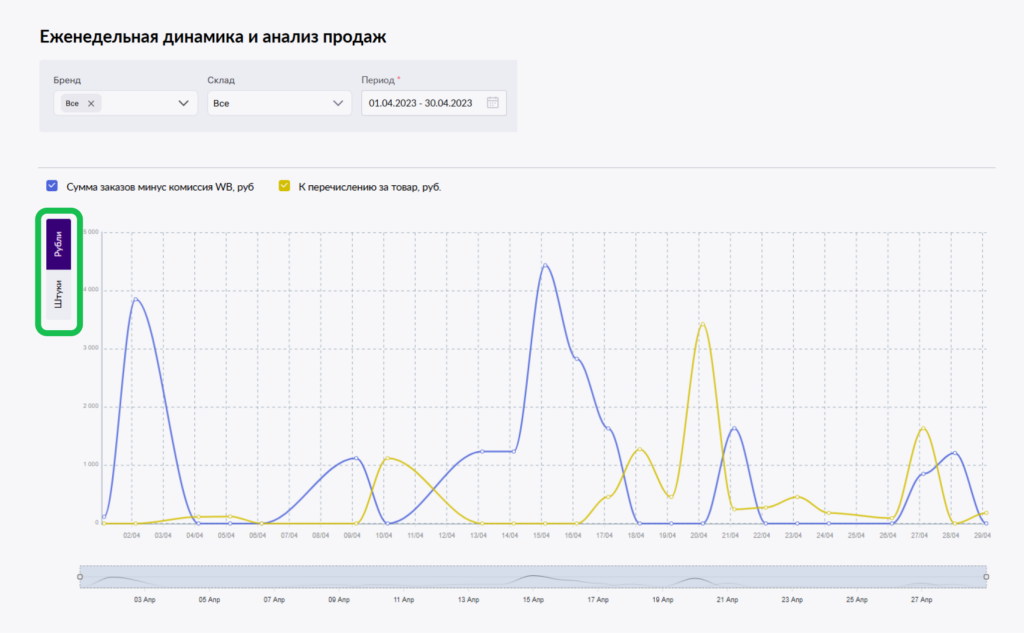Screen dimensions: 1024x633
Task: Uncheck the "Сумма заказов минус комиссия WB" checkbox
Action: (52, 186)
